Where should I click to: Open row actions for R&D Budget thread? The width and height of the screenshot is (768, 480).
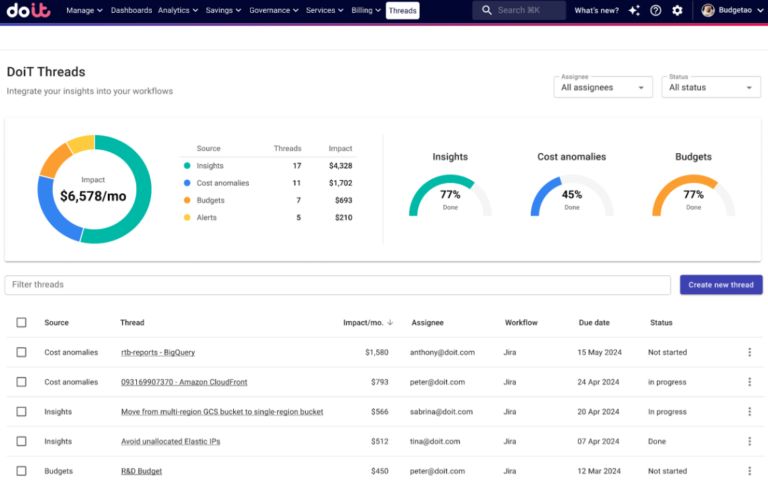(x=749, y=471)
